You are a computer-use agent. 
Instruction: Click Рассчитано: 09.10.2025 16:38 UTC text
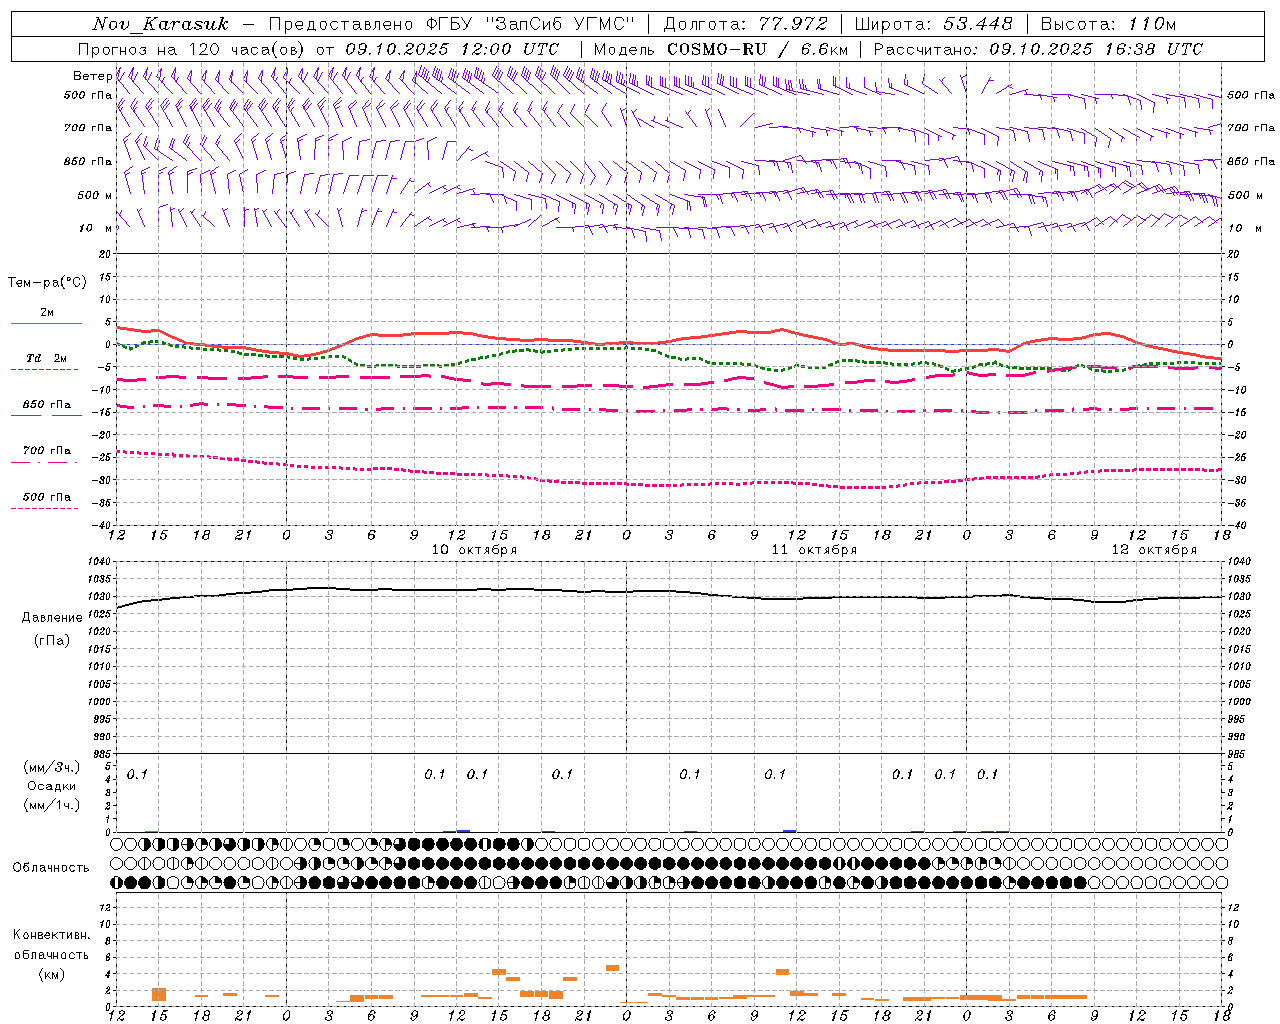[x=1038, y=49]
